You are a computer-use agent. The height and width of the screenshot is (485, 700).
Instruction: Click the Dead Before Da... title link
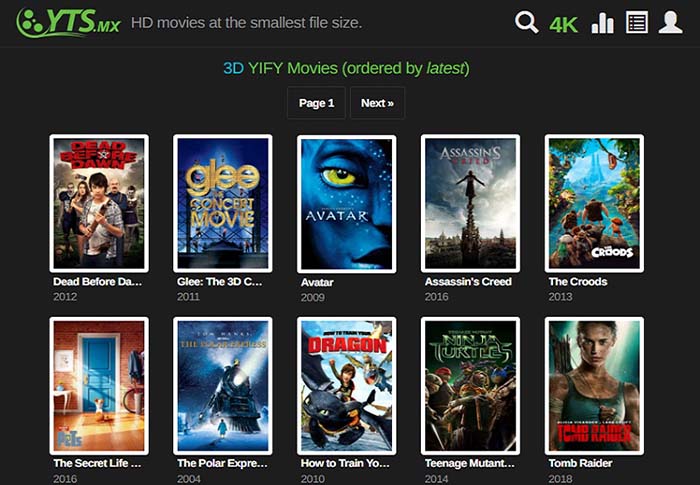(x=97, y=282)
